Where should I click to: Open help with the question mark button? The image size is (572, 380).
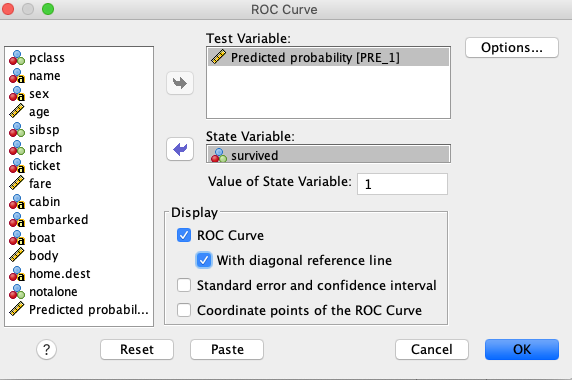(x=46, y=349)
